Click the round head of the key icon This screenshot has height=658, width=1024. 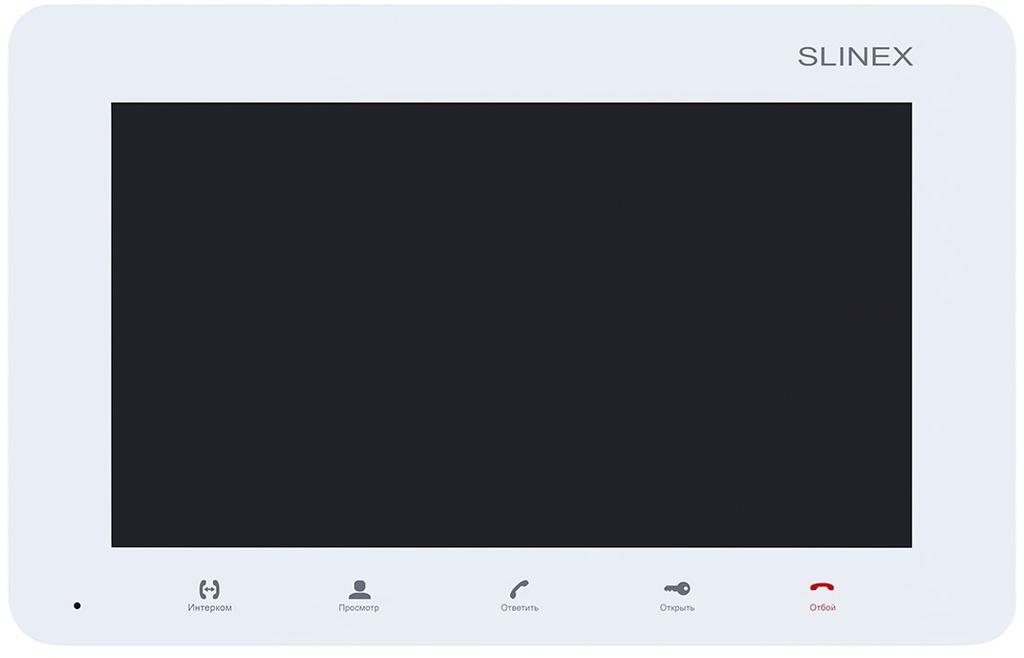point(684,589)
